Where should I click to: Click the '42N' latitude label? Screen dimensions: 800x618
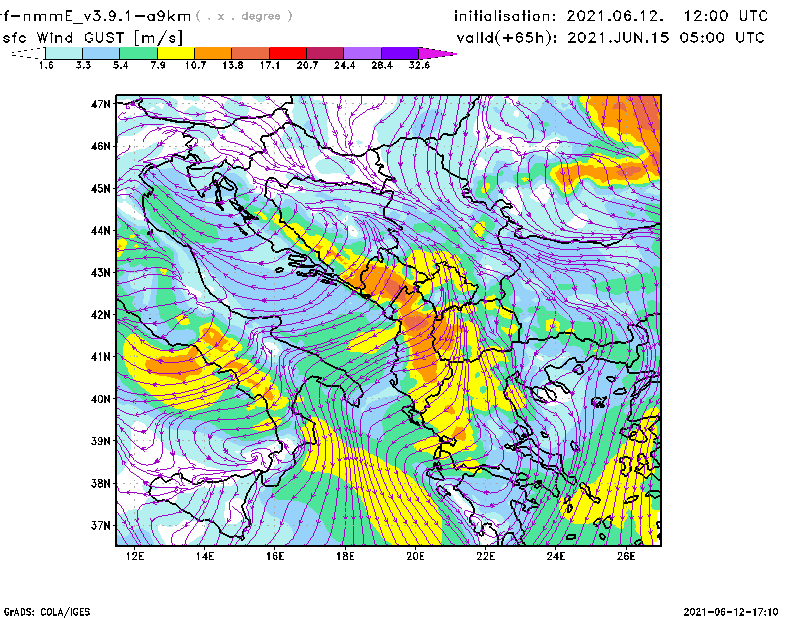click(101, 315)
